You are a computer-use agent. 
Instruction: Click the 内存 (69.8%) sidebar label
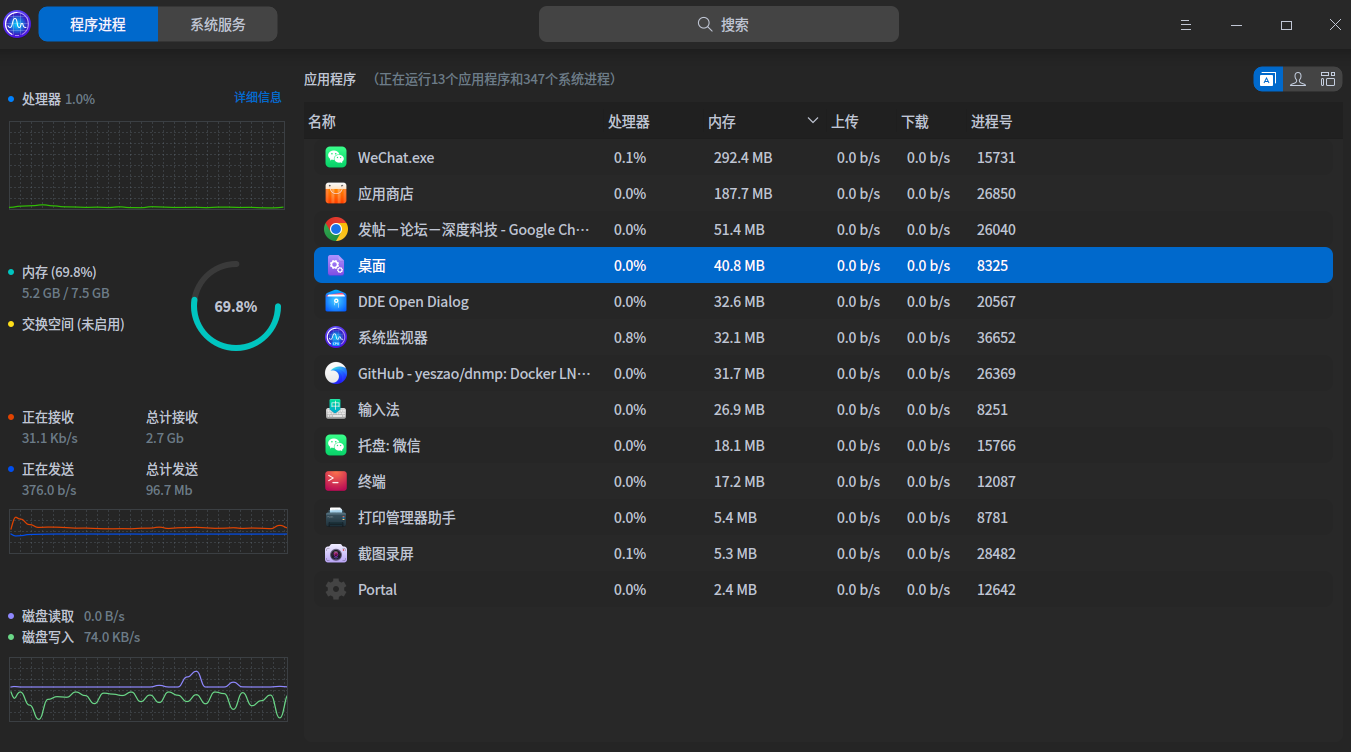tap(59, 272)
